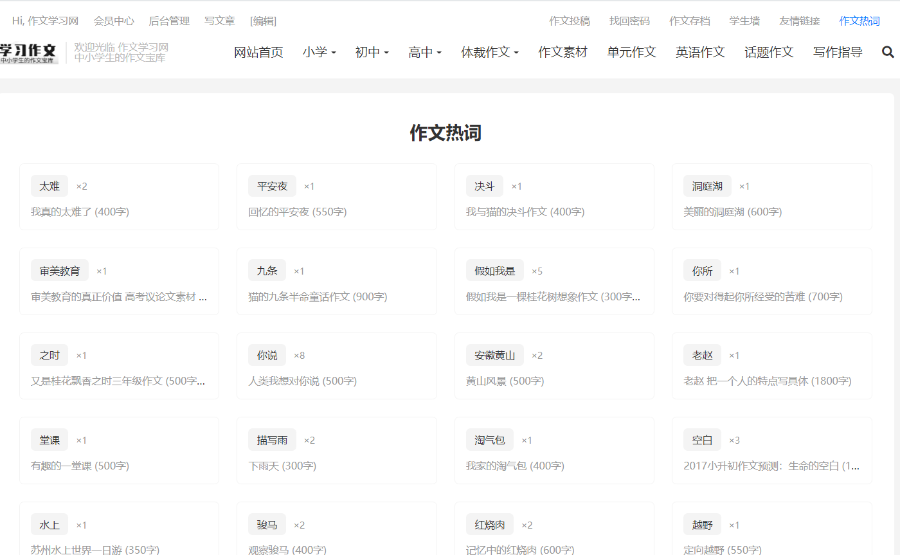Screen dimensions: 900x555
Task: Open the 写作指导 nav item
Action: click(837, 52)
